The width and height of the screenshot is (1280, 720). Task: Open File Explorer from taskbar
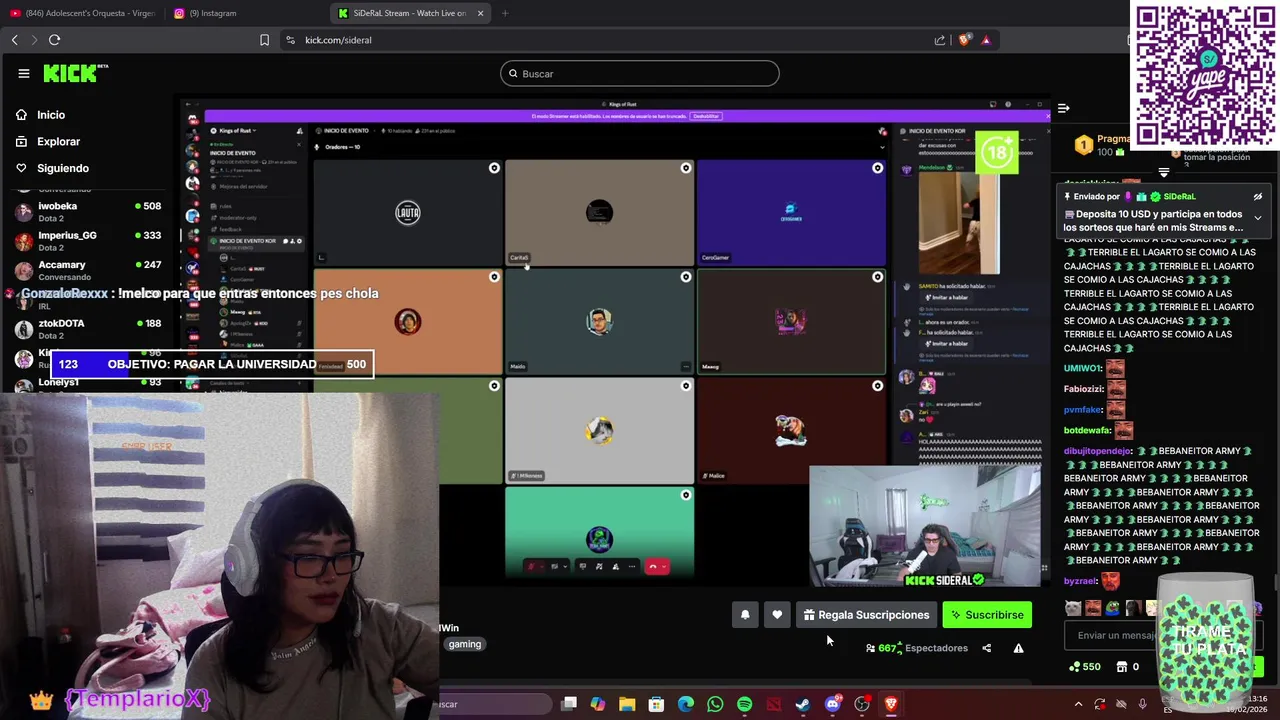coord(627,704)
